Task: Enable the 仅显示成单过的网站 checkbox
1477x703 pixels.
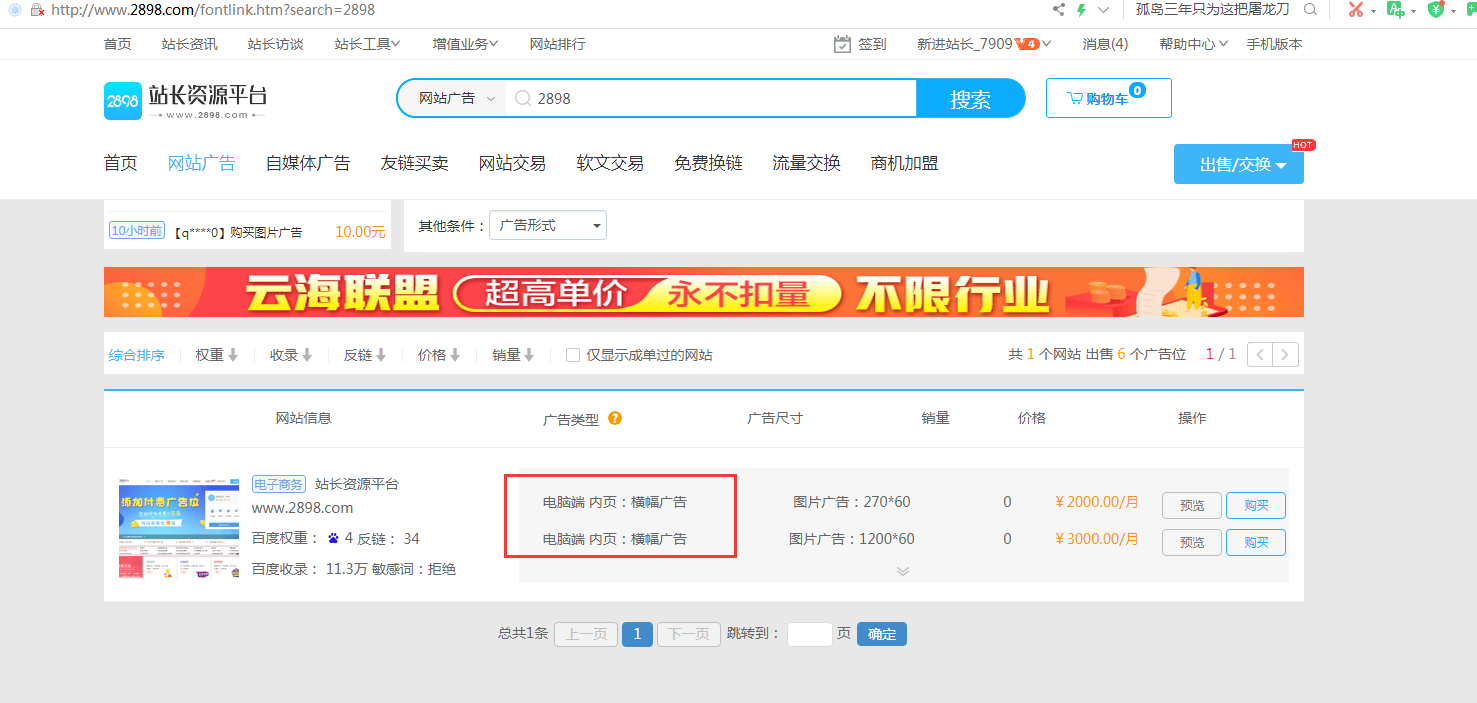Action: coord(571,354)
